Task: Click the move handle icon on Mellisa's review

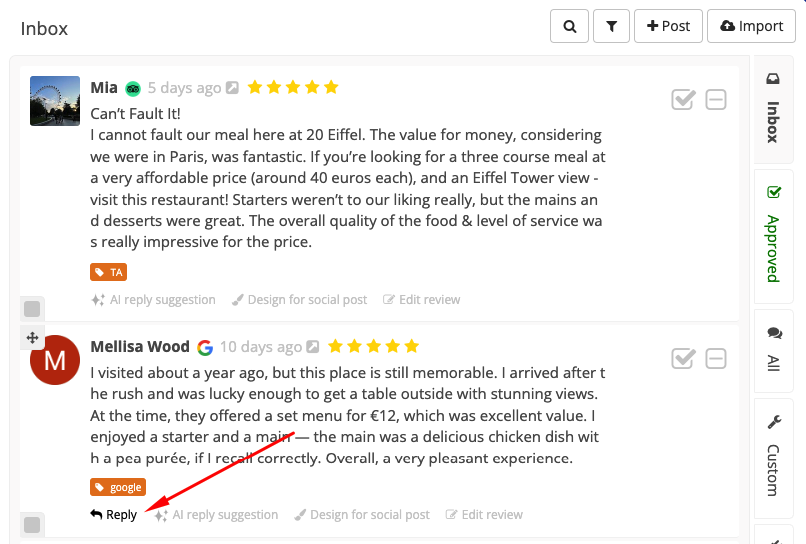Action: pyautogui.click(x=32, y=338)
